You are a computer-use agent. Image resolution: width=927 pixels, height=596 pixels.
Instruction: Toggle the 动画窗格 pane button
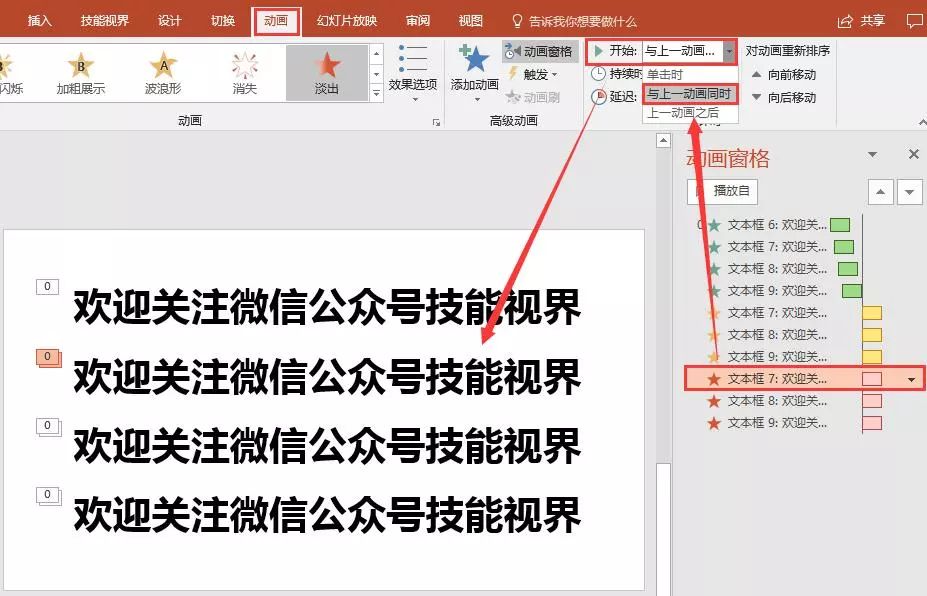pos(540,51)
